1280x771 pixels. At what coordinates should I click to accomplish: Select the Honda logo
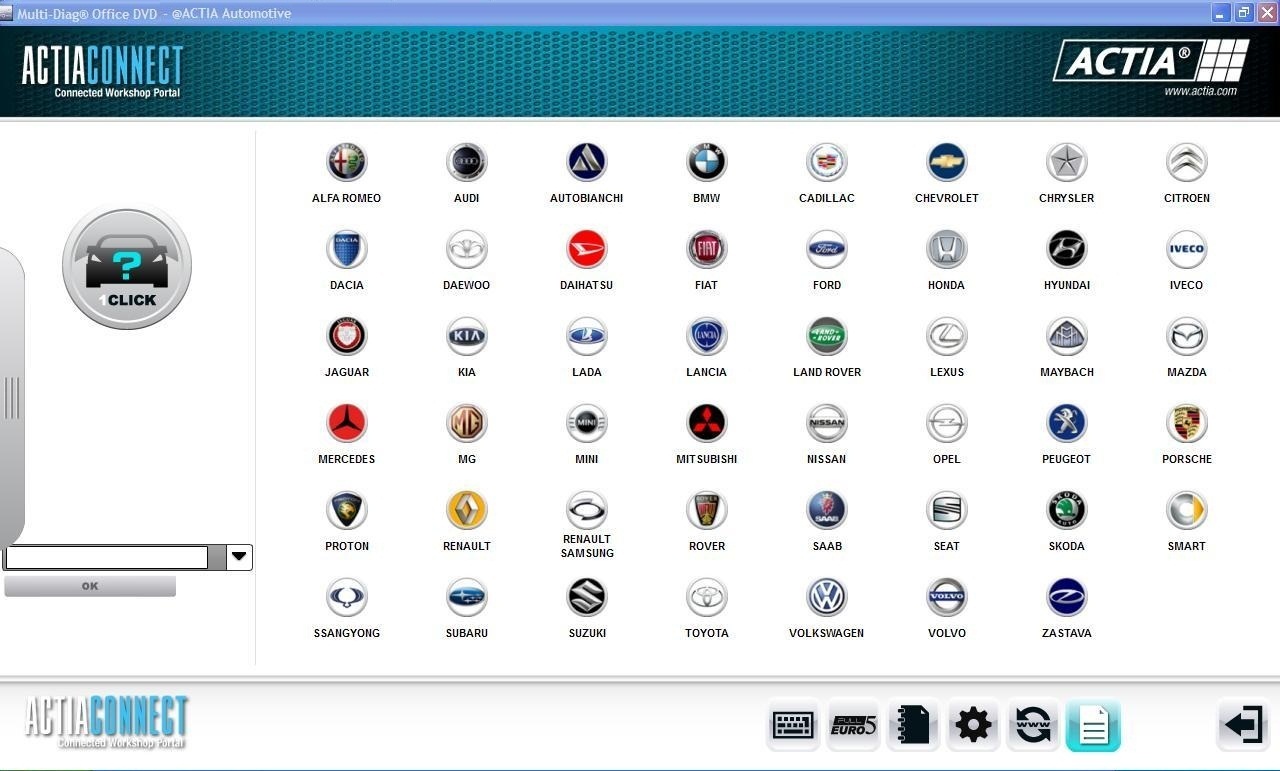pos(947,249)
